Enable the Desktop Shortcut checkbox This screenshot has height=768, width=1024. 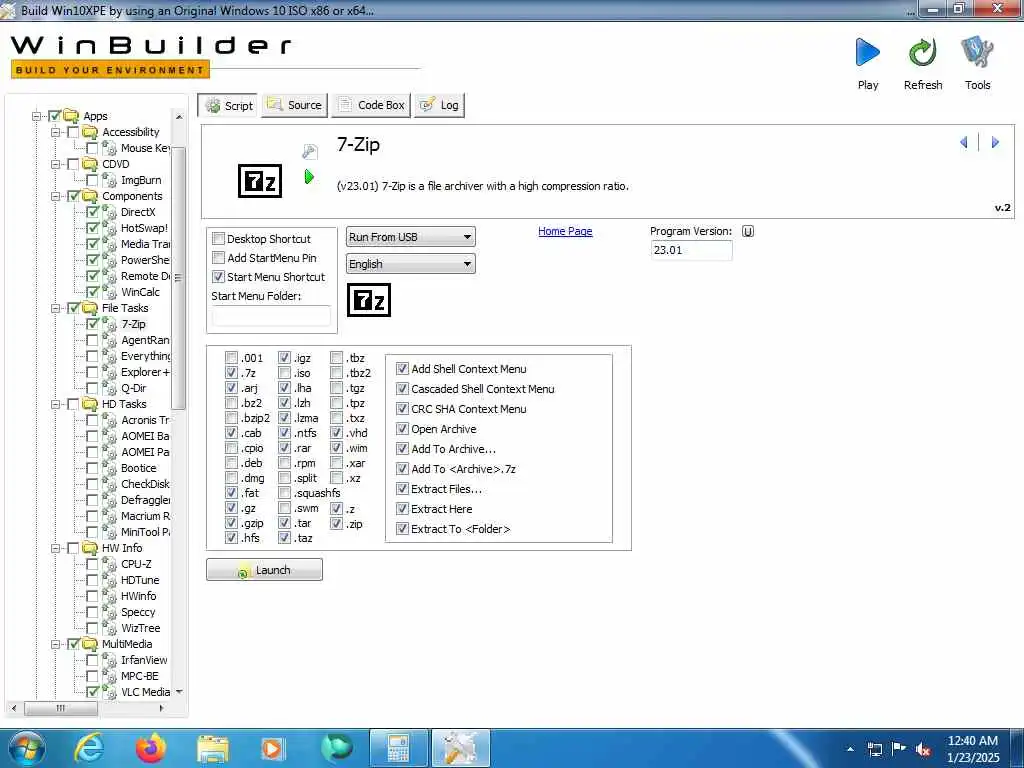(x=219, y=238)
